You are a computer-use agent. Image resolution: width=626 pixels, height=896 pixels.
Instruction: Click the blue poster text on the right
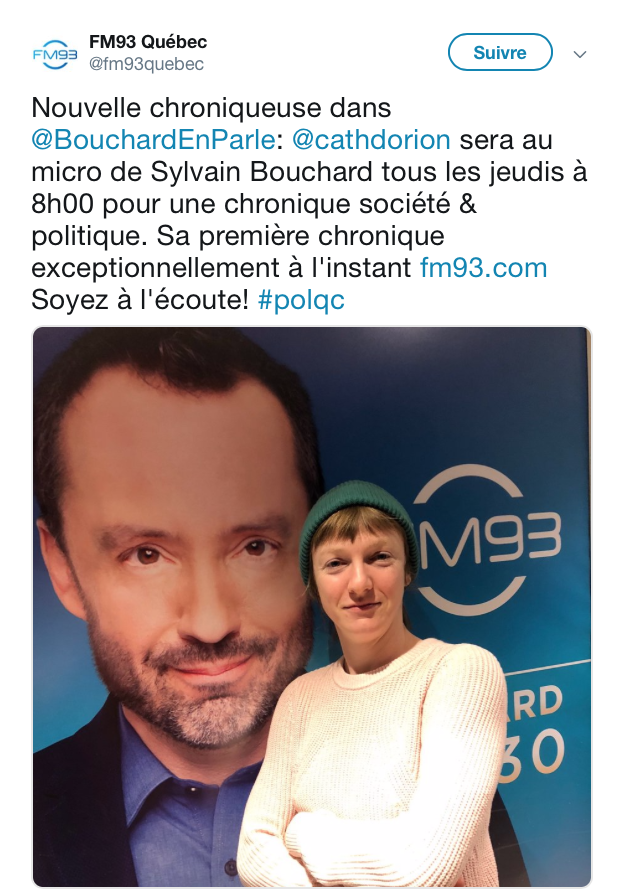[x=532, y=731]
